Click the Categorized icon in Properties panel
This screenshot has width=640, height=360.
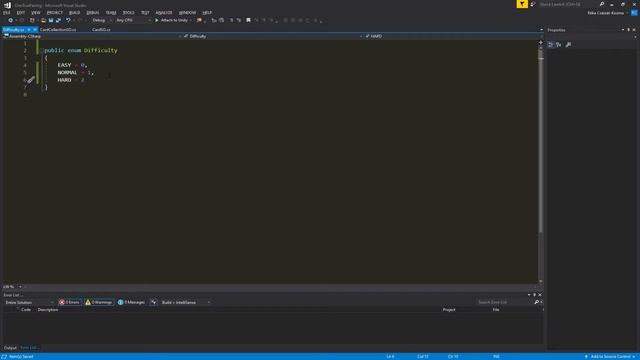point(551,44)
